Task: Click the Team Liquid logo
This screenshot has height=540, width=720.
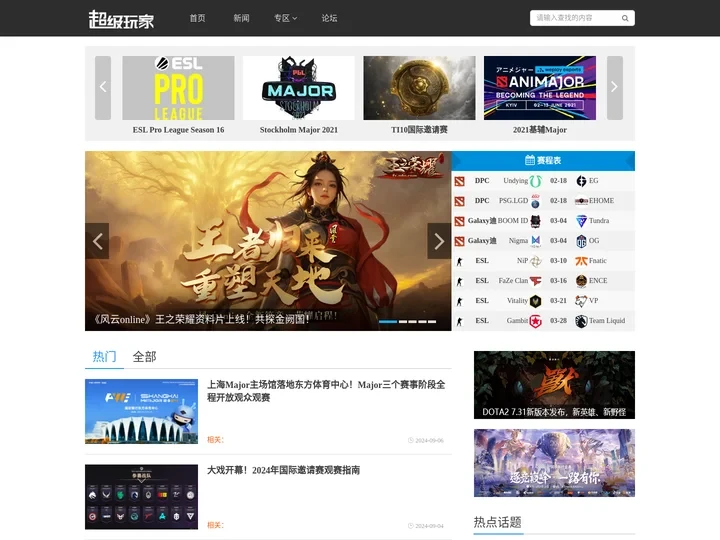Action: (581, 321)
